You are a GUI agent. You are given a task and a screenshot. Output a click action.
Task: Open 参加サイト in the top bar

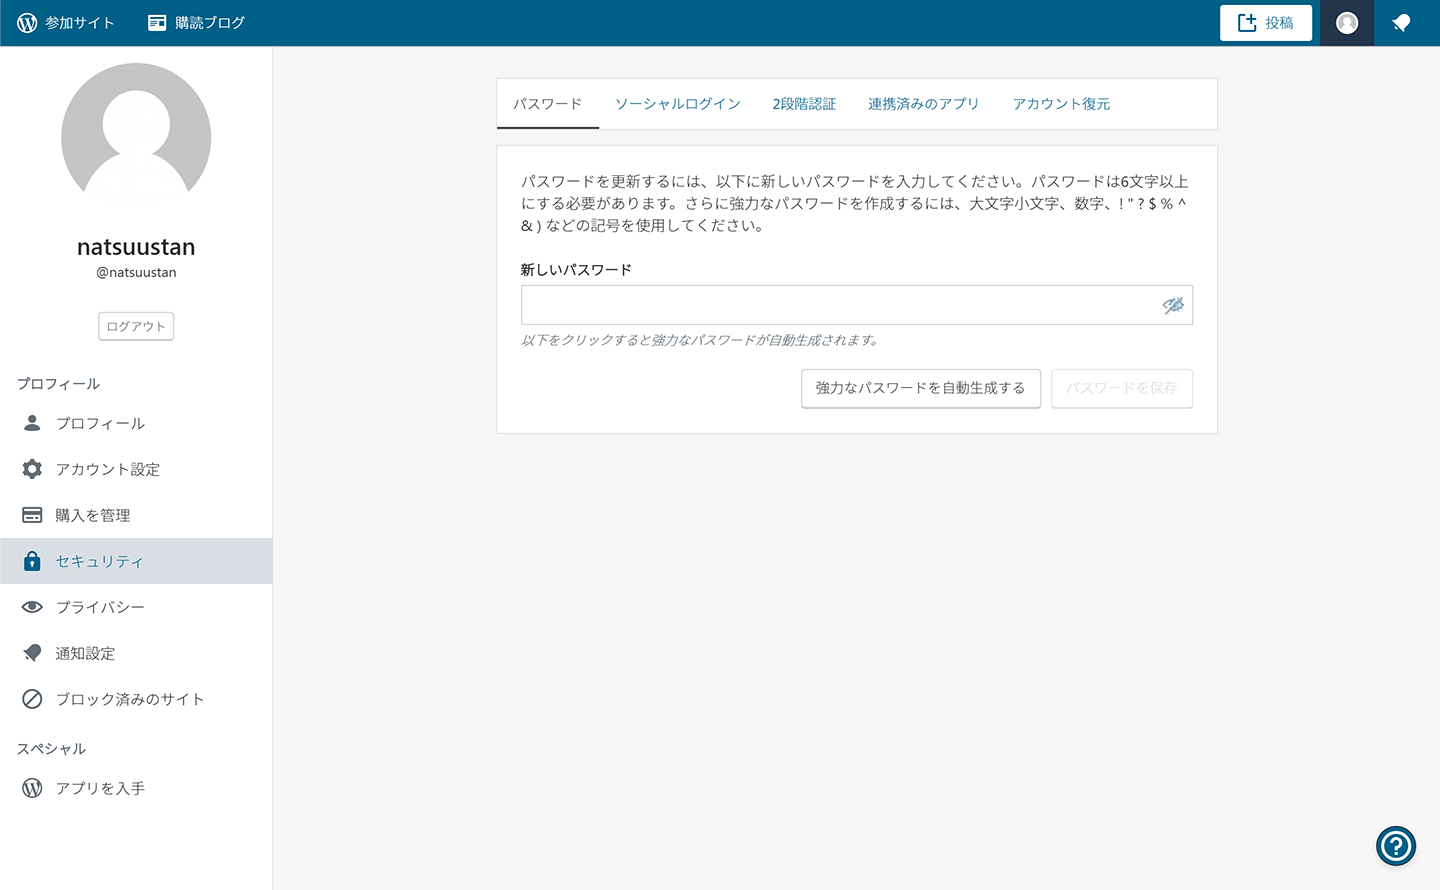tap(66, 22)
